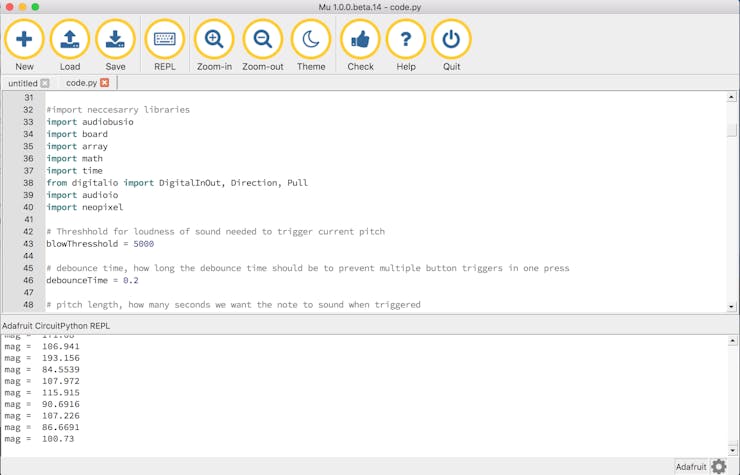Viewport: 740px width, 475px height.
Task: Close the untitled tab
Action: [45, 83]
